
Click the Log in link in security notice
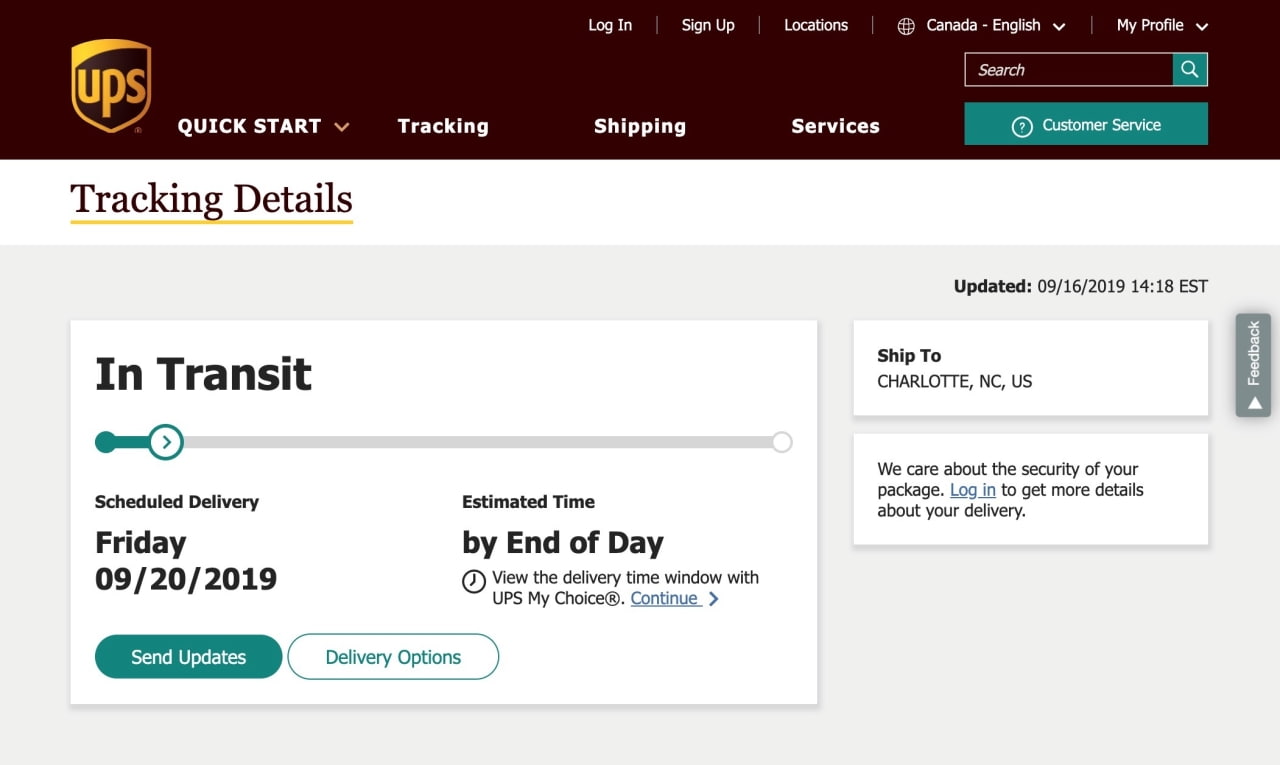[972, 490]
